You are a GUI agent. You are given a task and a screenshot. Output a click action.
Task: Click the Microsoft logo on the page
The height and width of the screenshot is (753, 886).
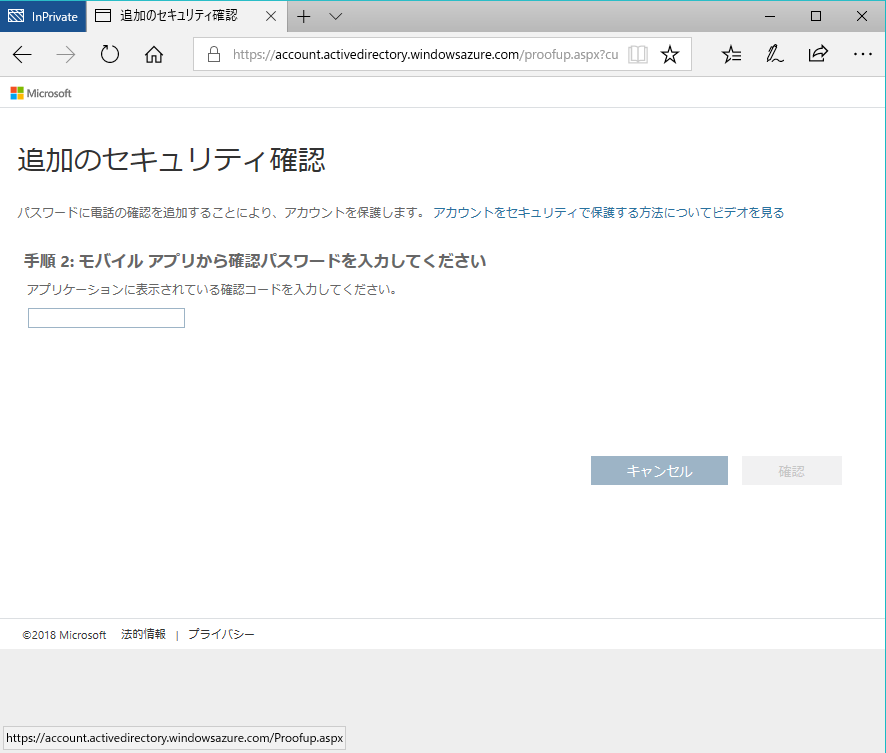click(40, 93)
